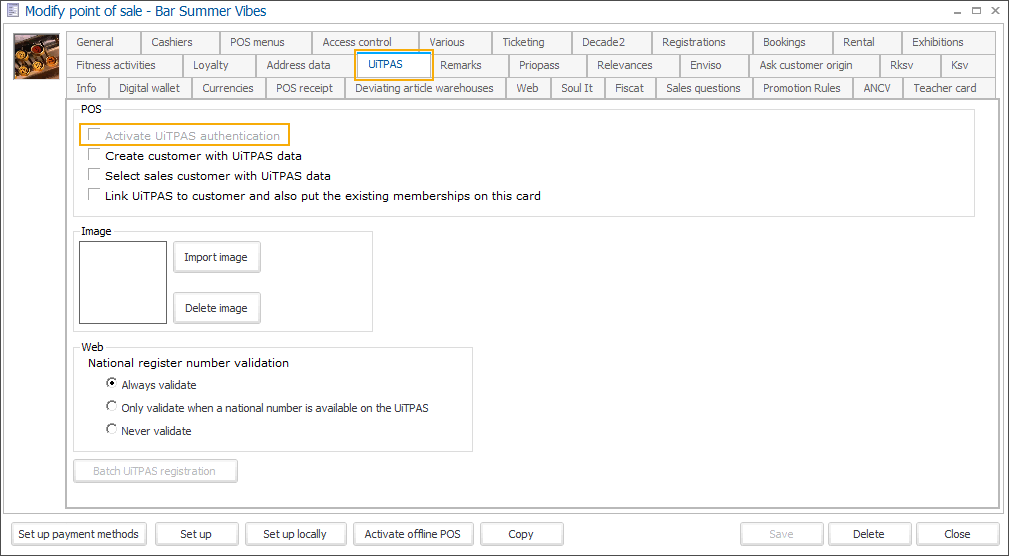Open the Digital wallet tab

pyautogui.click(x=149, y=88)
